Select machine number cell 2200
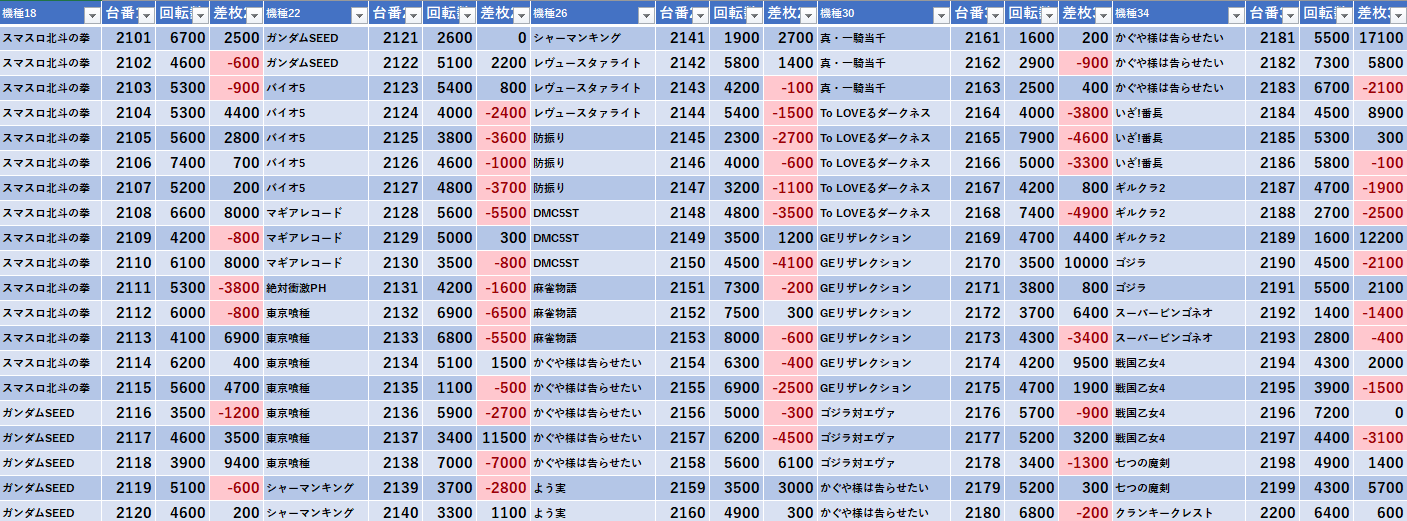 [x=1272, y=513]
